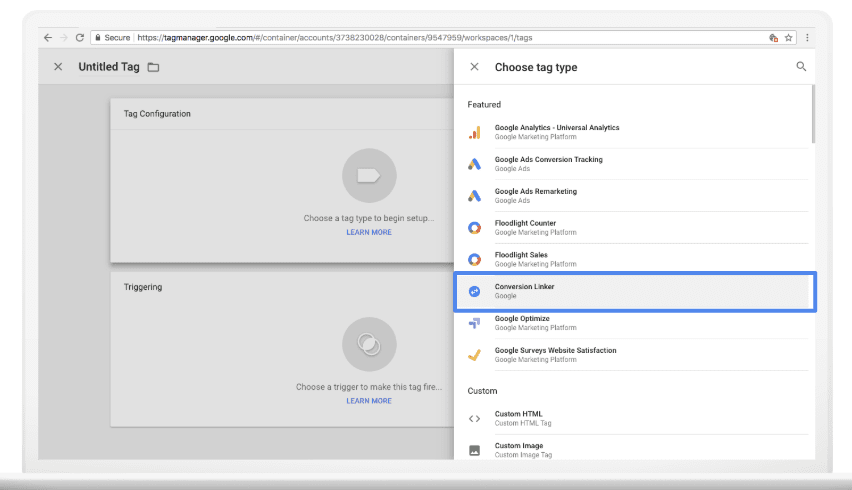
Task: Close the Choose tag type panel
Action: tap(474, 67)
